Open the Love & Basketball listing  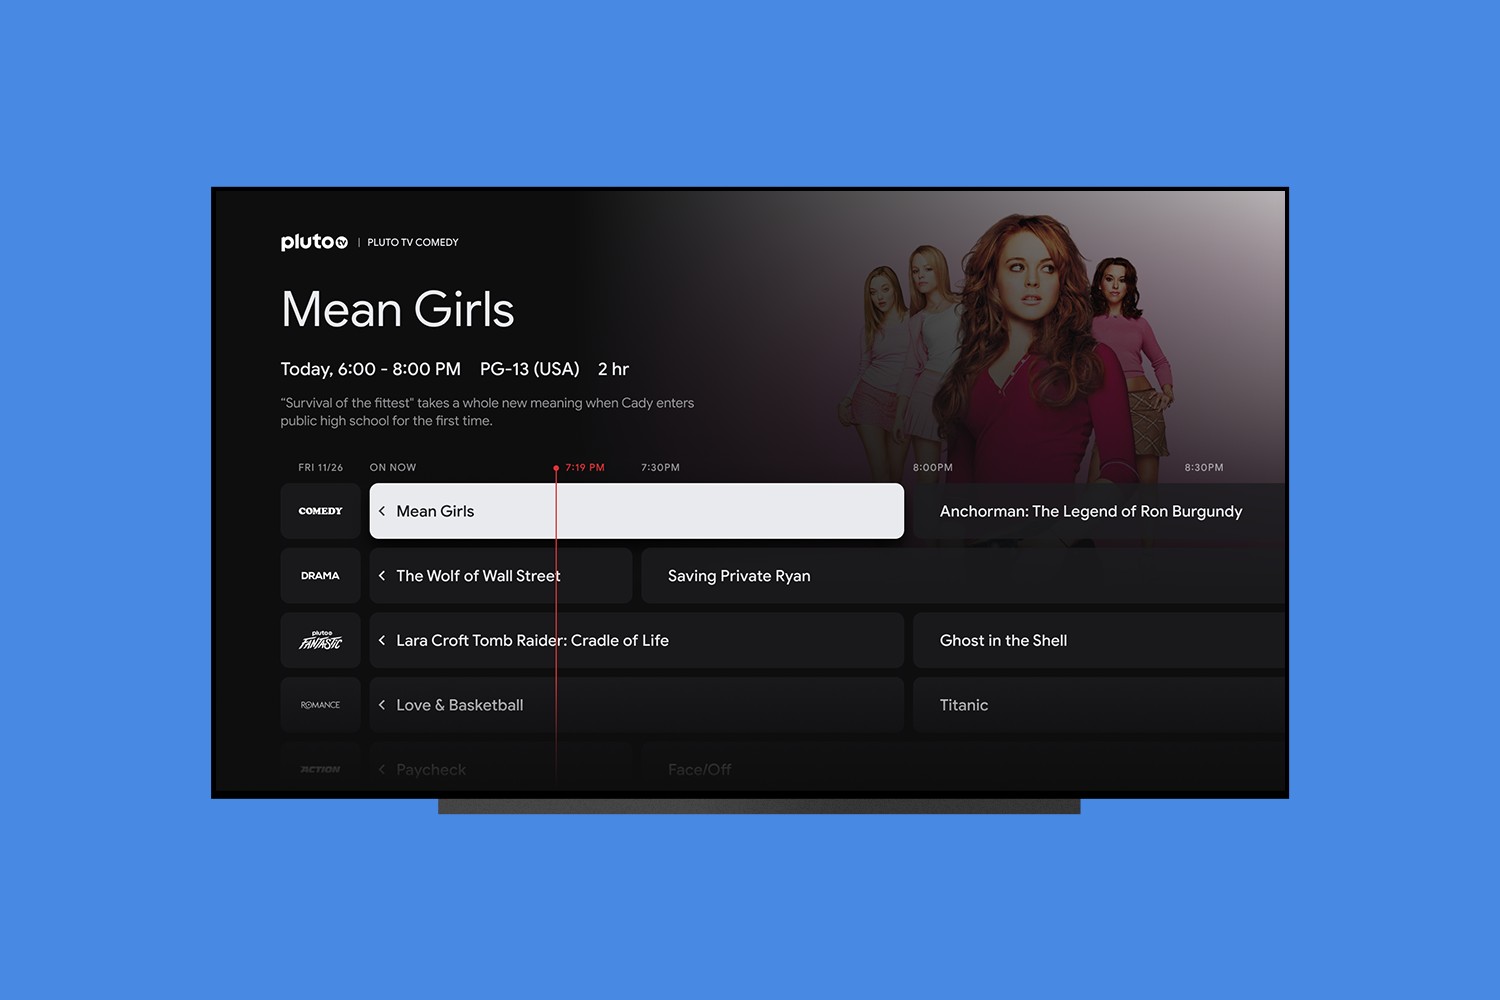(x=637, y=705)
